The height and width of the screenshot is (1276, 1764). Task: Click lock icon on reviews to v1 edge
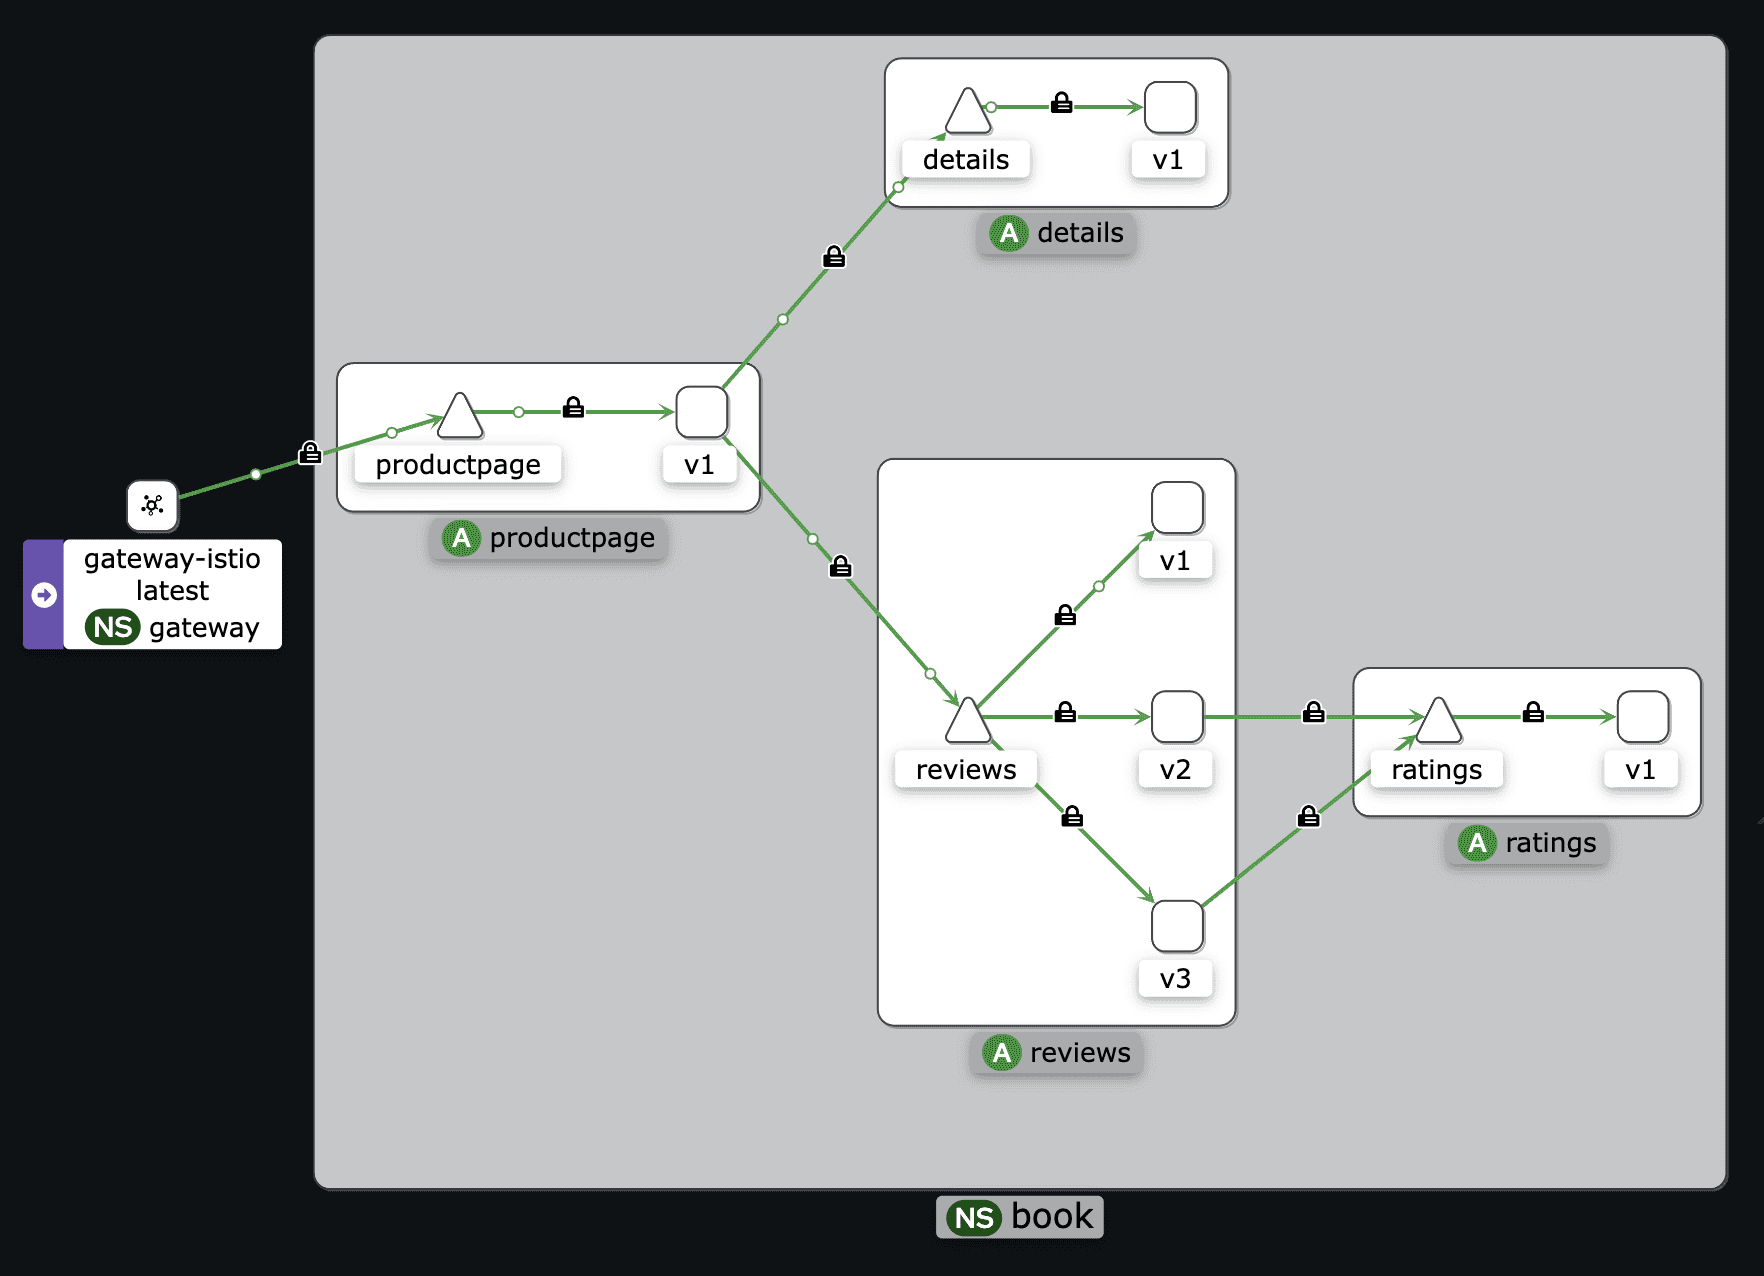pyautogui.click(x=1066, y=615)
